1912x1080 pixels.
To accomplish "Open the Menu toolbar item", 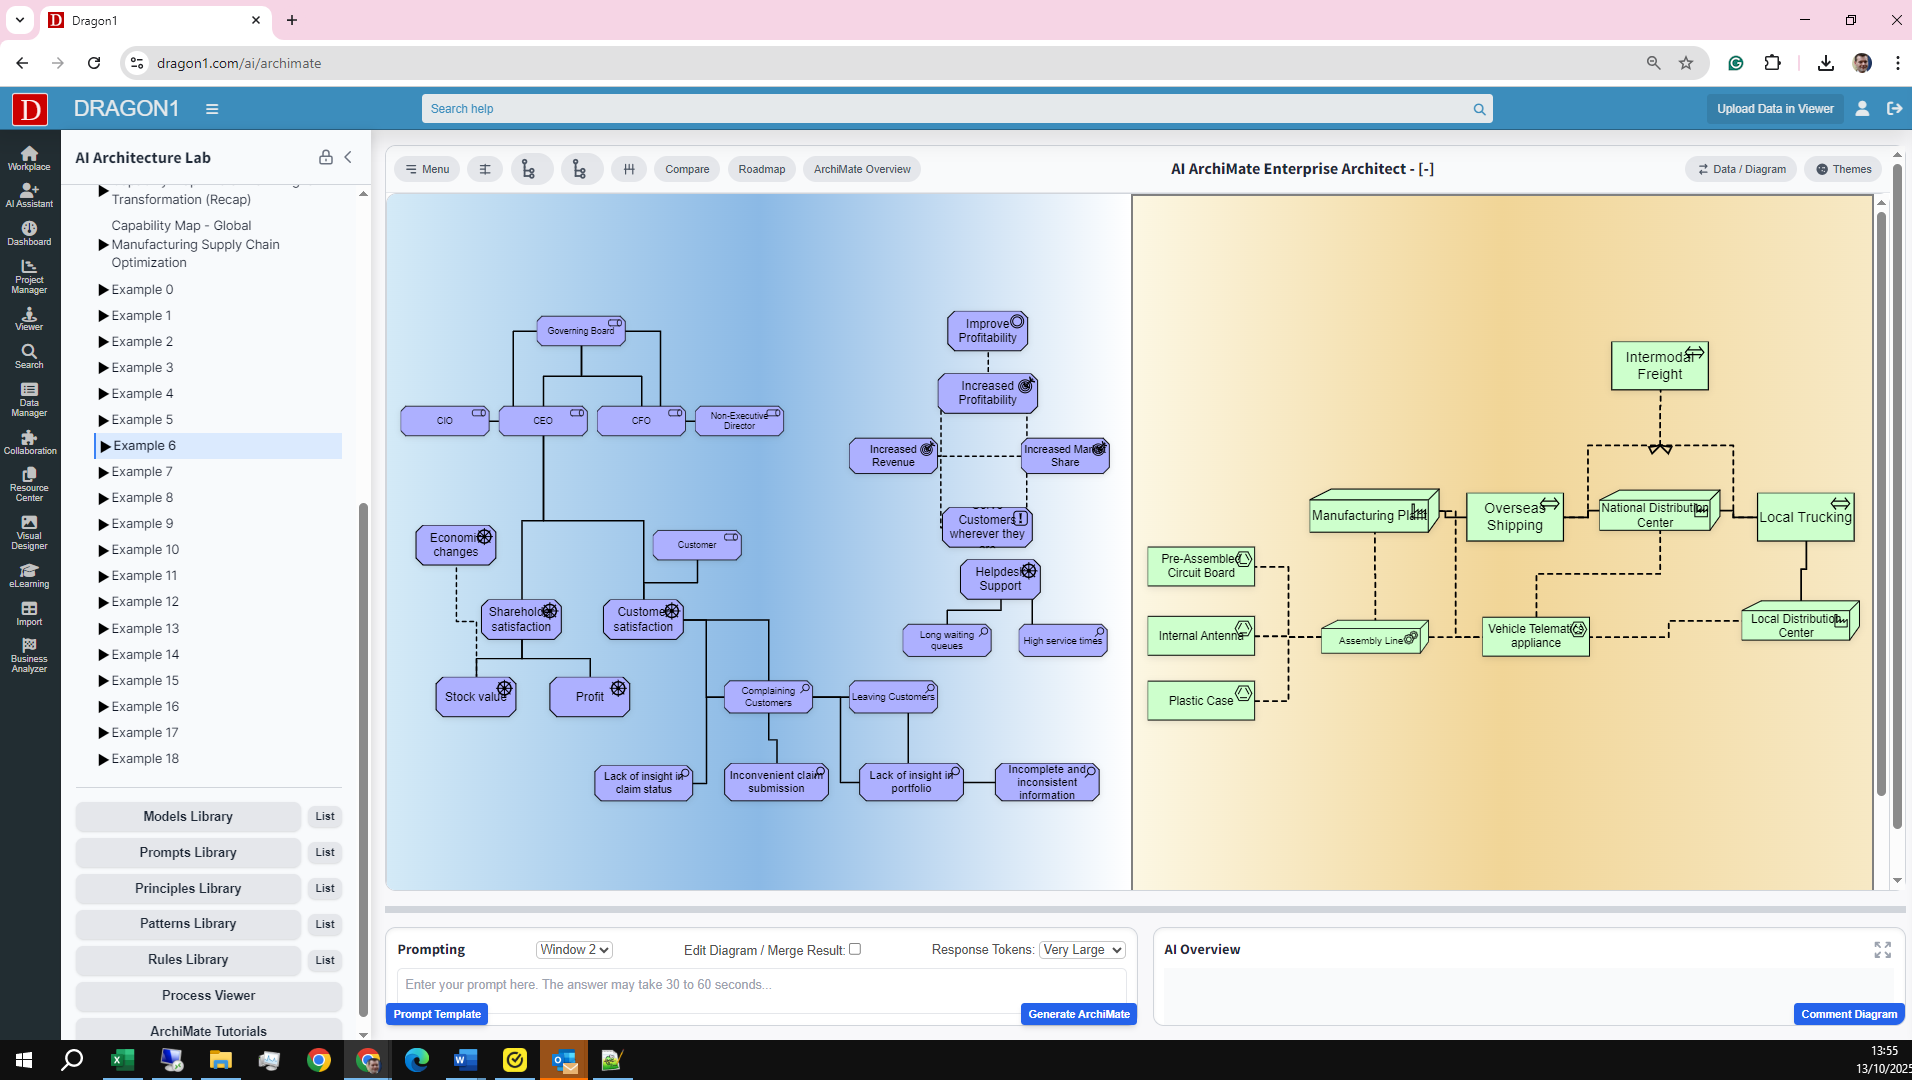I will tap(427, 169).
